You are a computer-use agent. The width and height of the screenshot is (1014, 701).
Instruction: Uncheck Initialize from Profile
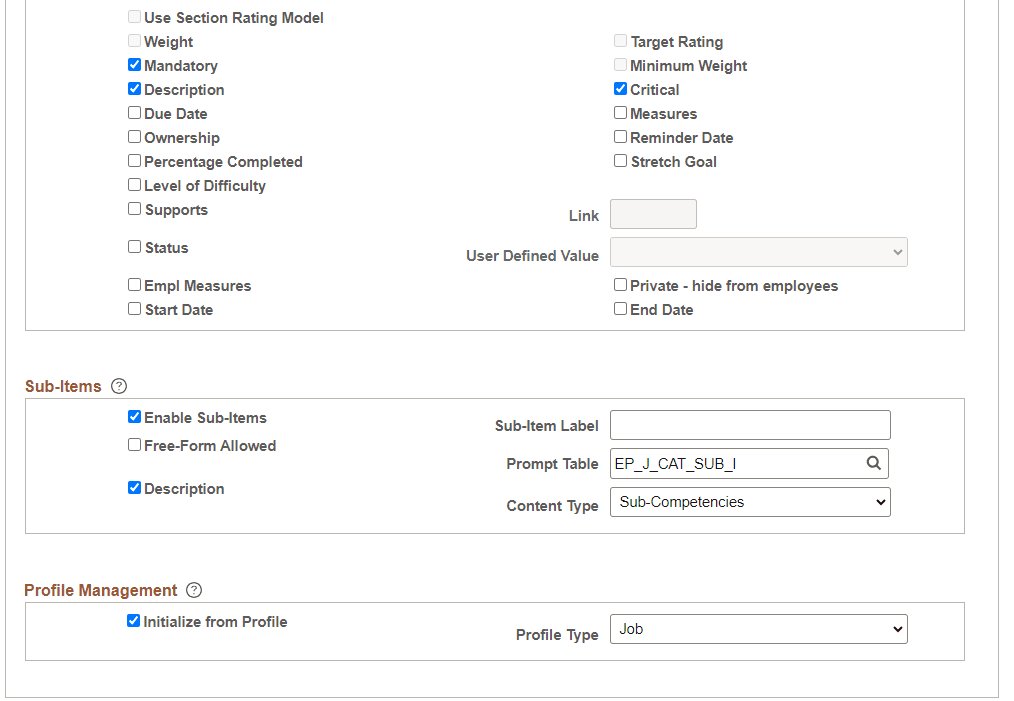133,620
